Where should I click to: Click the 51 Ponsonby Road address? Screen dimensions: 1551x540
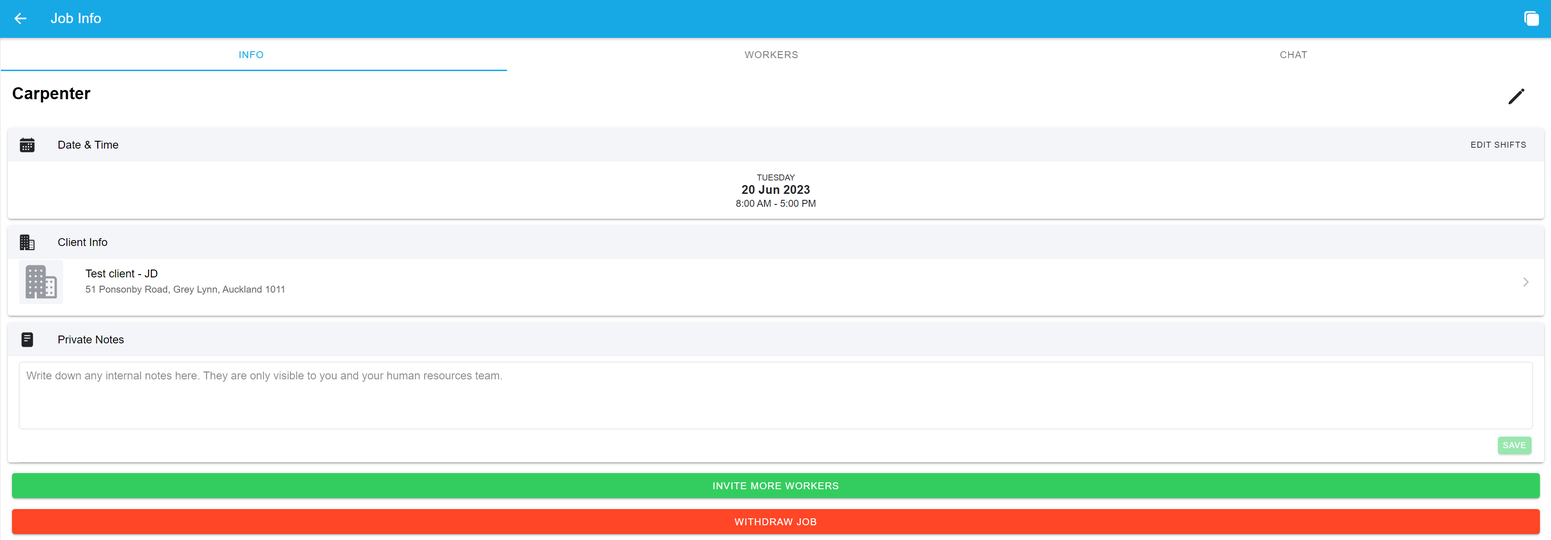click(x=185, y=290)
